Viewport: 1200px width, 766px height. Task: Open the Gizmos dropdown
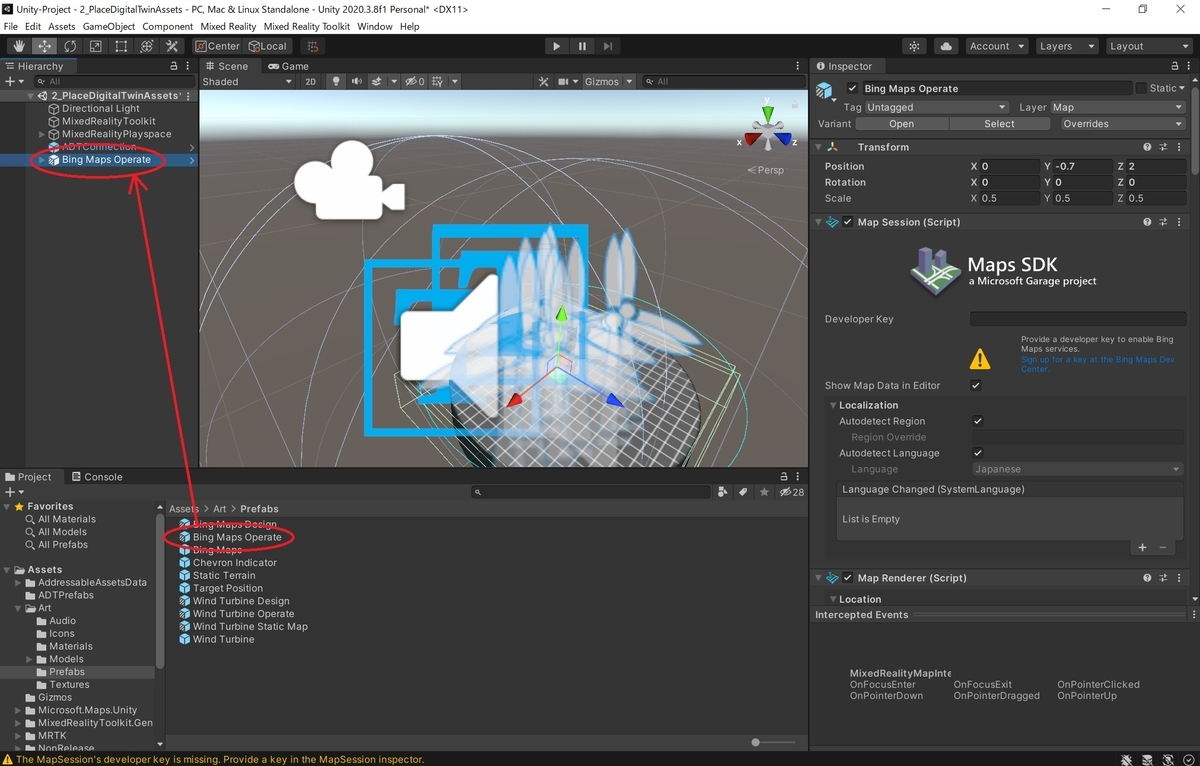click(609, 81)
